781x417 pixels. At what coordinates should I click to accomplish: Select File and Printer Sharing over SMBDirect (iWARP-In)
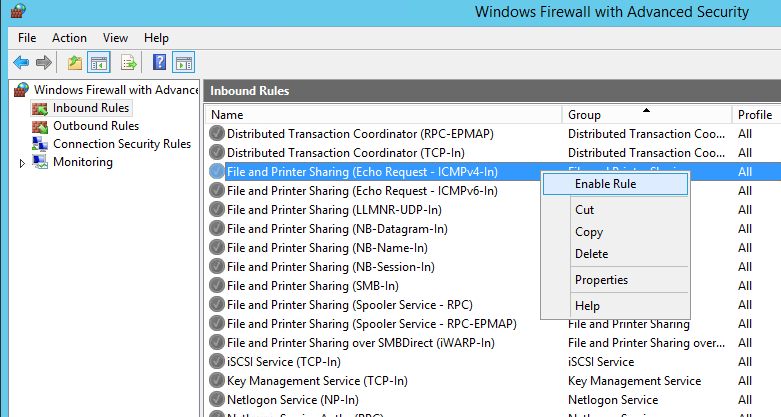pyautogui.click(x=361, y=343)
